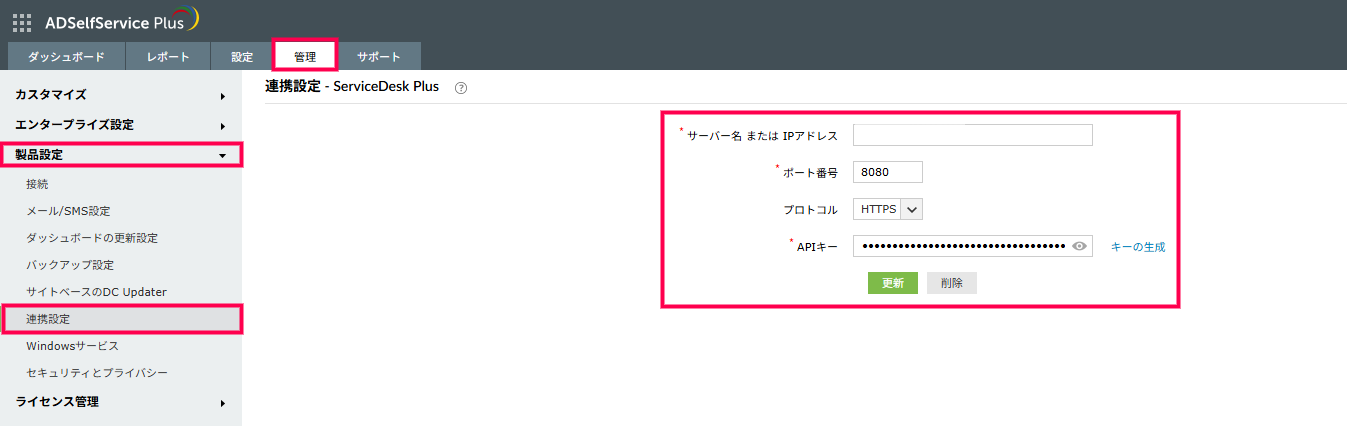Image resolution: width=1347 pixels, height=426 pixels.
Task: Expand the カスタマイズ section
Action: tap(121, 95)
